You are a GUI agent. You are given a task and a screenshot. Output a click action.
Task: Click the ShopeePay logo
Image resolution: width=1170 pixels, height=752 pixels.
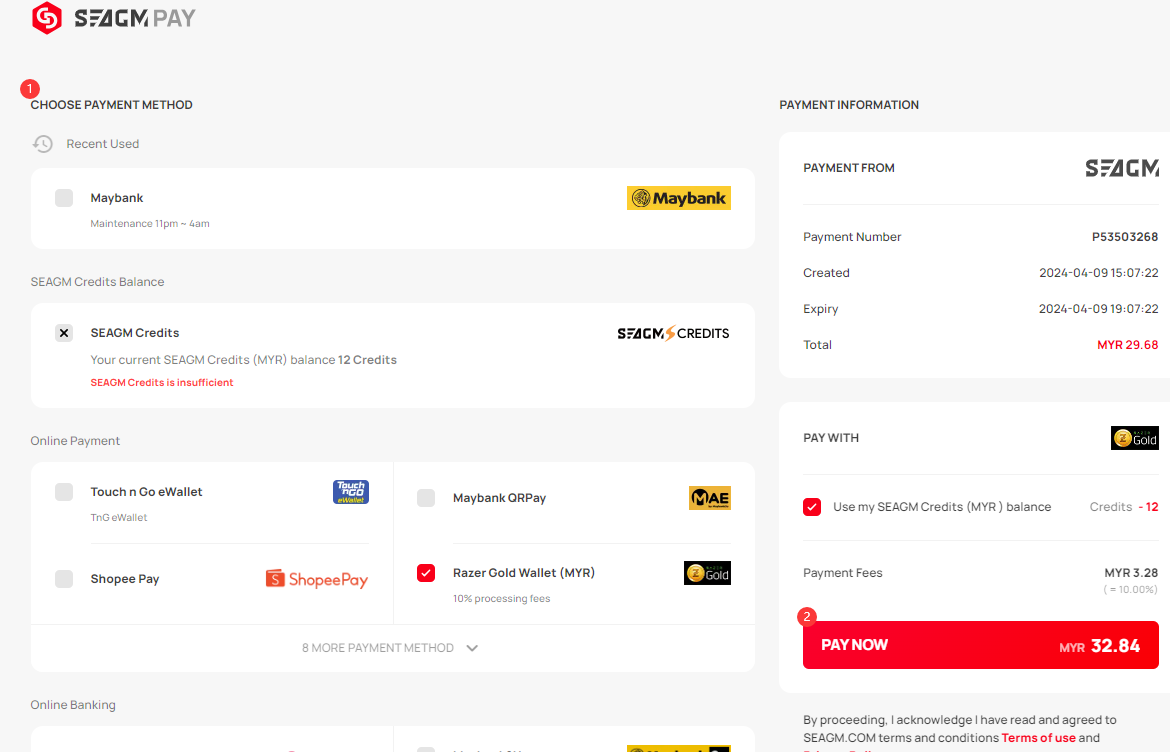coord(317,580)
